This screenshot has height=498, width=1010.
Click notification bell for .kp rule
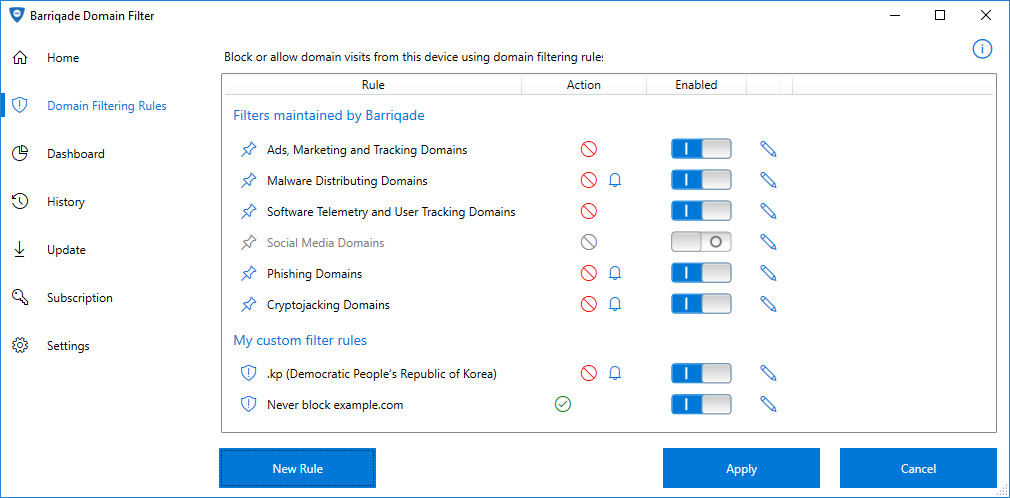pos(615,372)
